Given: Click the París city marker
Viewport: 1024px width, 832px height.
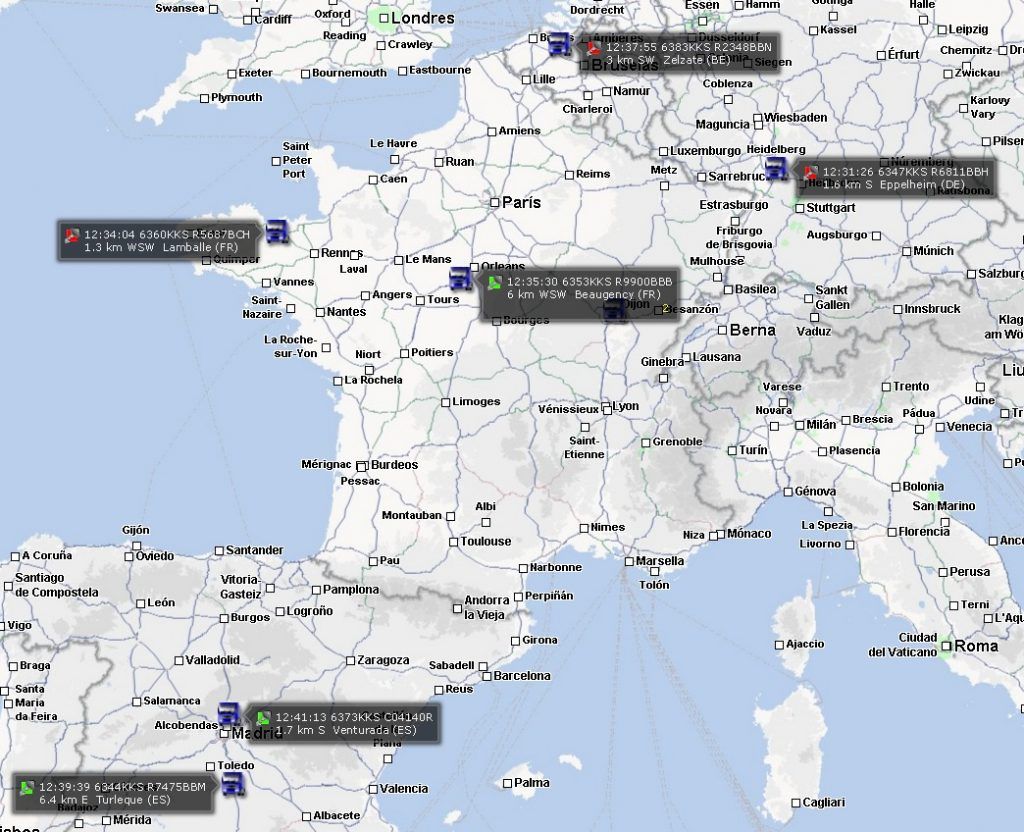Looking at the screenshot, I should (x=494, y=202).
